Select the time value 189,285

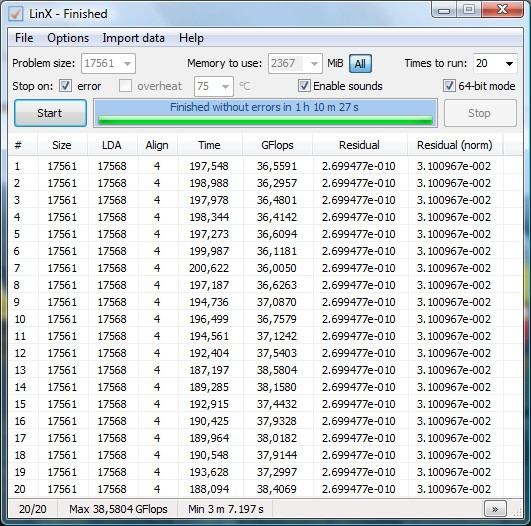click(x=209, y=387)
